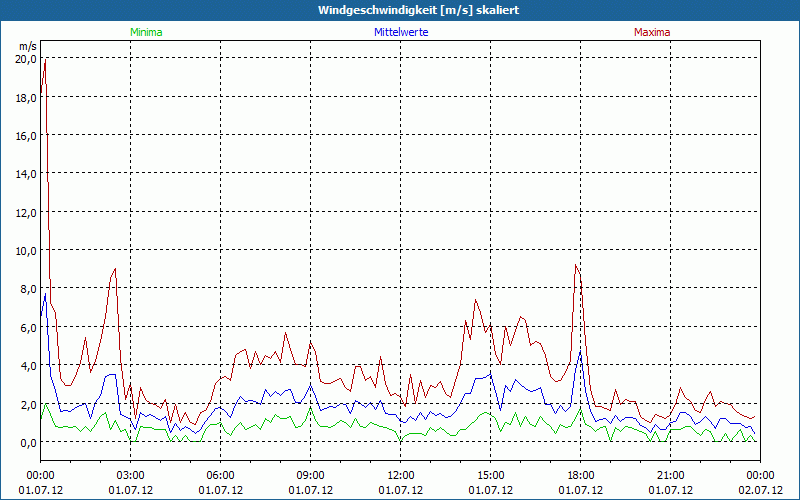The image size is (800, 500).
Task: Click the red Maxima peak near 20 m/s
Action: [x=45, y=60]
